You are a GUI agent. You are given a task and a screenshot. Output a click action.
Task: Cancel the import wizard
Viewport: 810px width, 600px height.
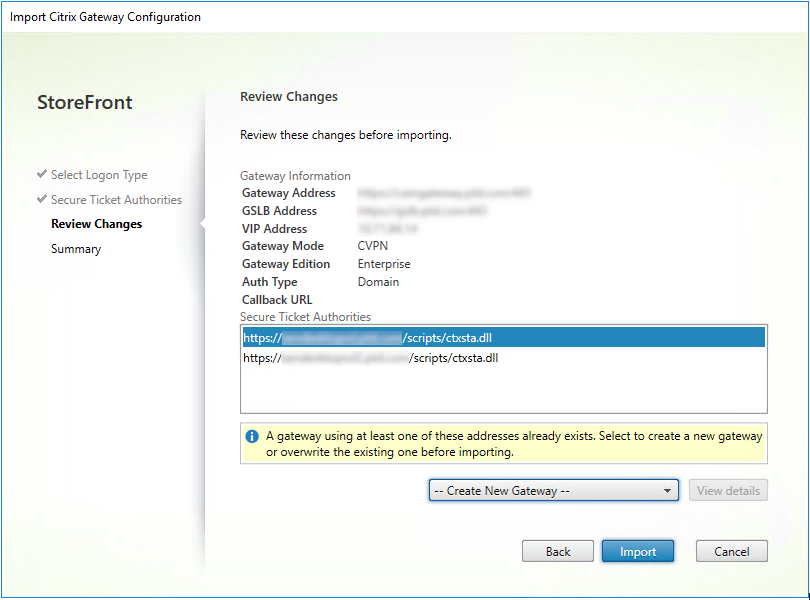click(x=731, y=551)
